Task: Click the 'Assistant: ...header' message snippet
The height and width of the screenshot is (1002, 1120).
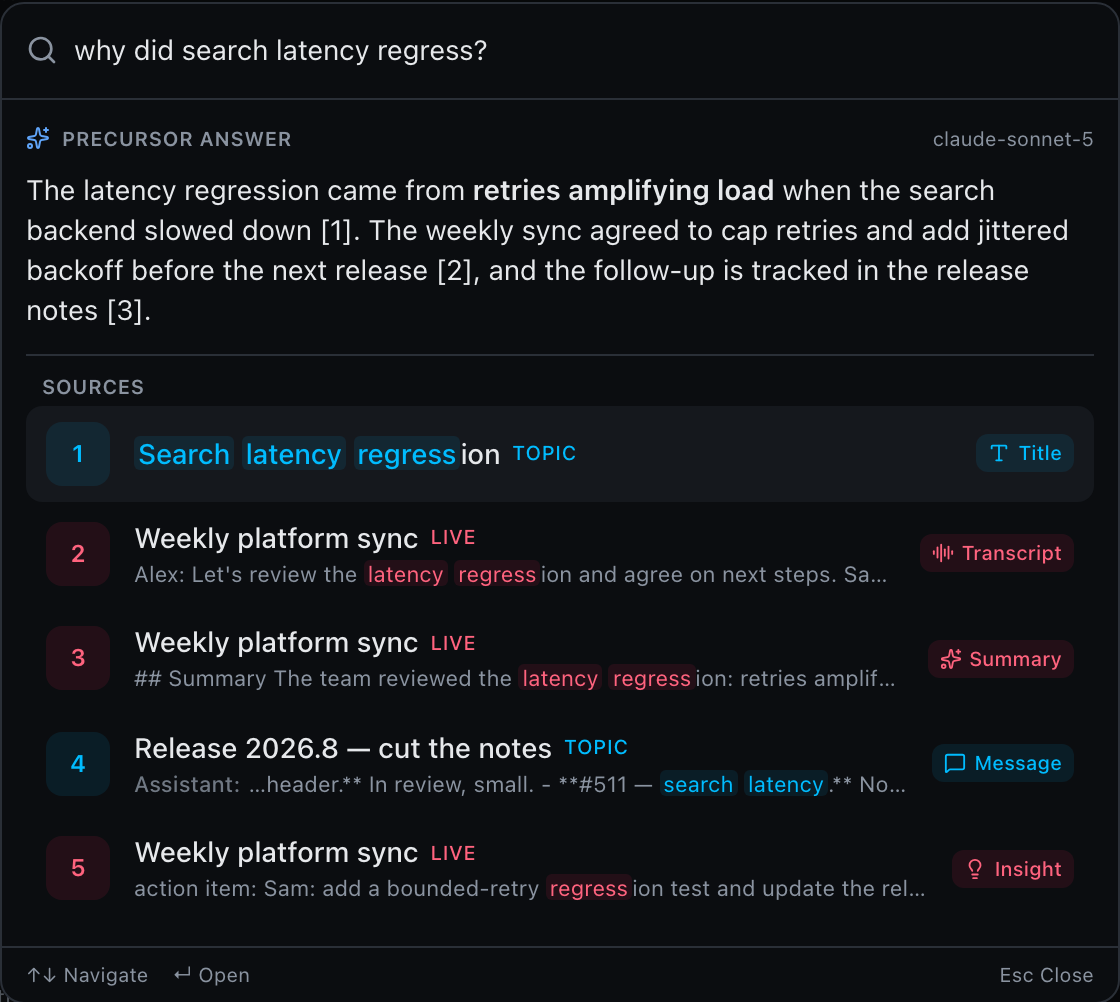Action: click(x=520, y=785)
